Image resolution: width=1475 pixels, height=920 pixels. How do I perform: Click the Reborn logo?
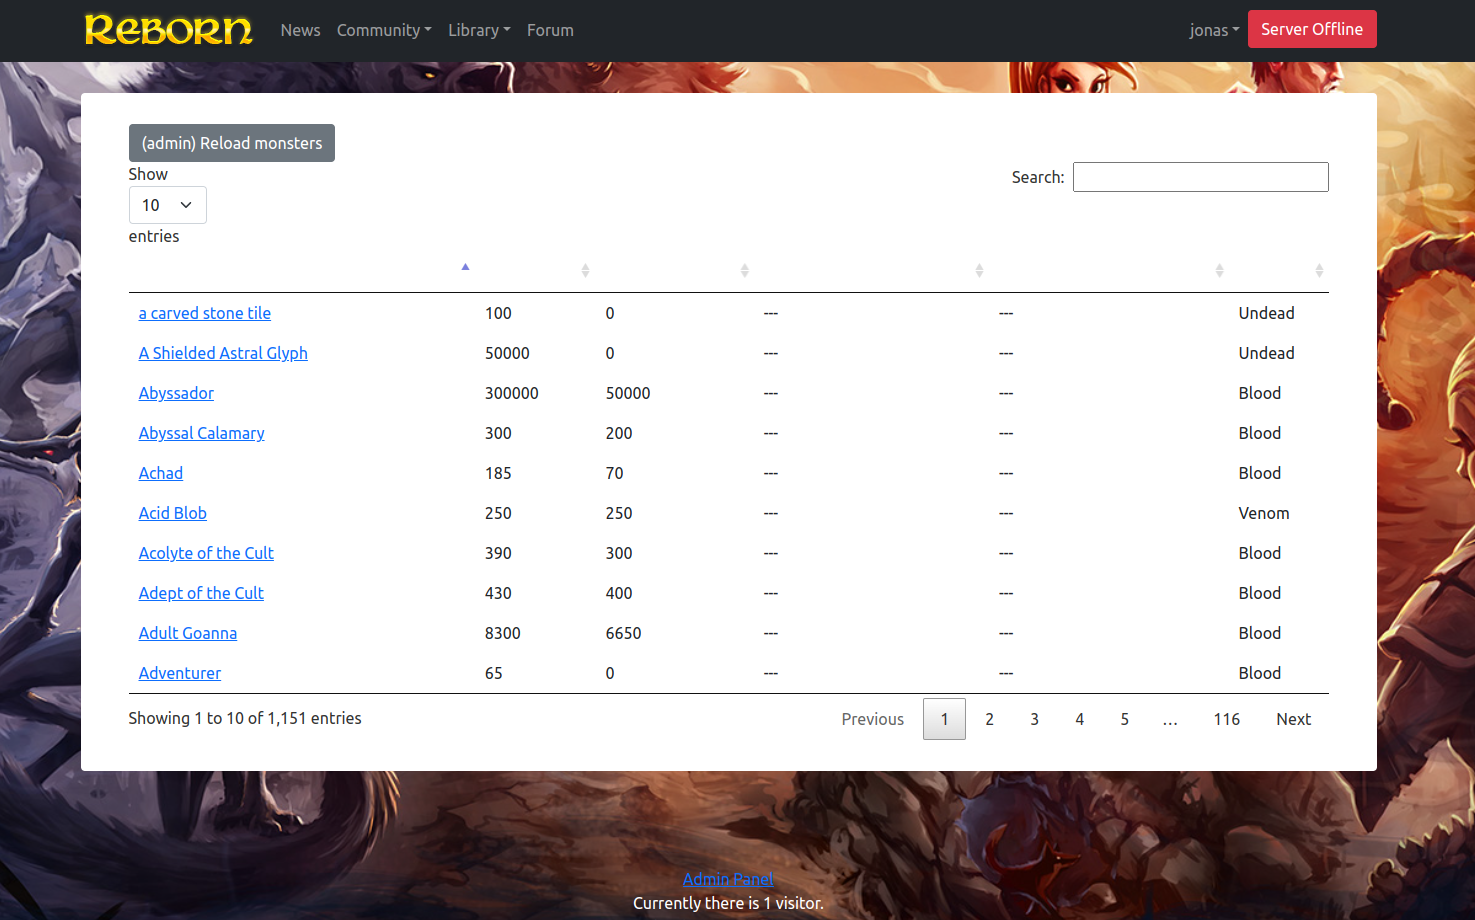[x=168, y=29]
